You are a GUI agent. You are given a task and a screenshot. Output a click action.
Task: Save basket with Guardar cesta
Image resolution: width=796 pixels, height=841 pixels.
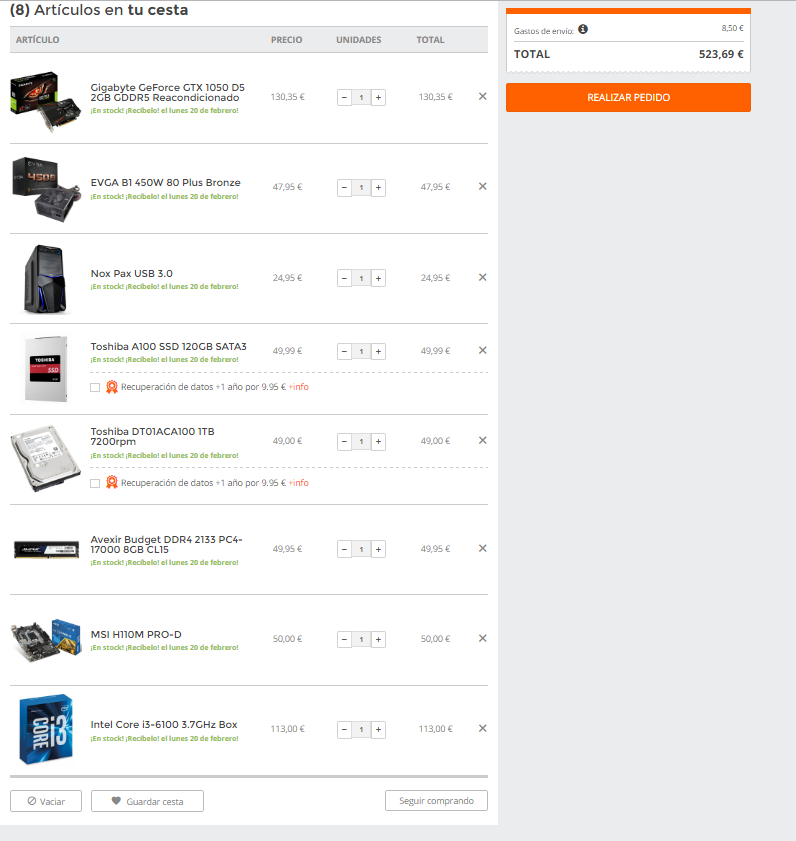tap(148, 801)
